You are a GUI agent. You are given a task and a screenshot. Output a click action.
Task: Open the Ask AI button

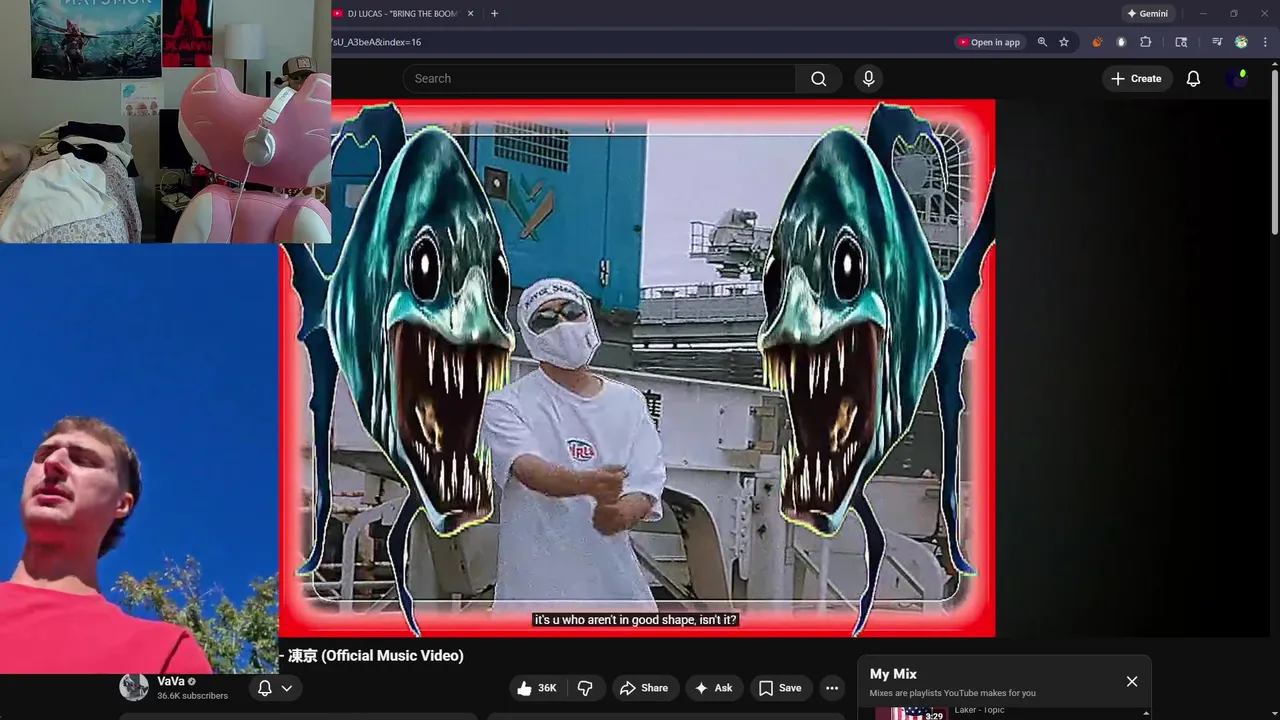(714, 688)
